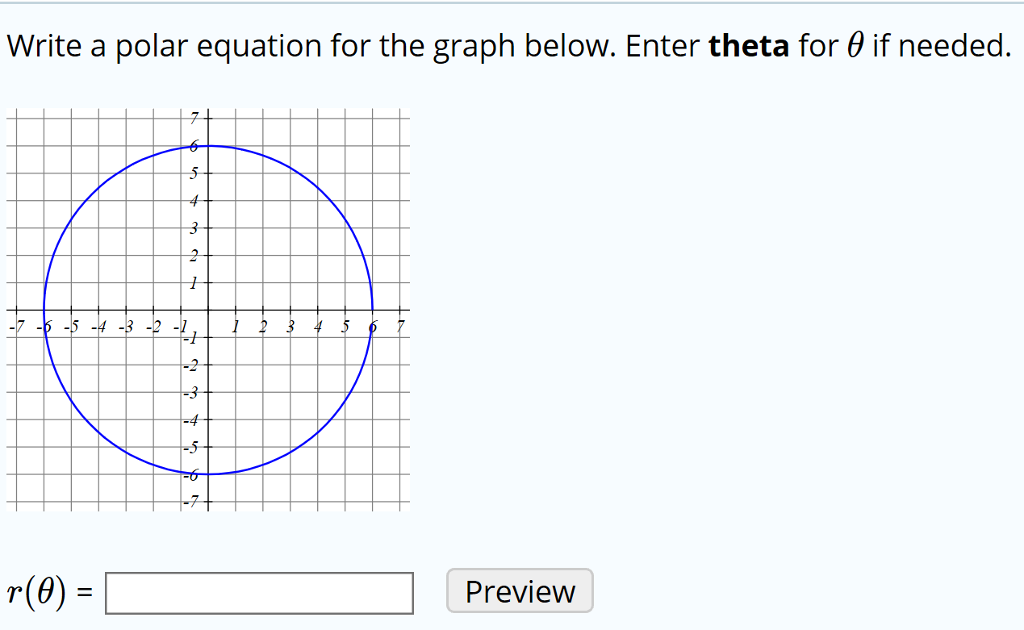The width and height of the screenshot is (1024, 630).
Task: Click the x-axis tick label 7
Action: click(400, 326)
